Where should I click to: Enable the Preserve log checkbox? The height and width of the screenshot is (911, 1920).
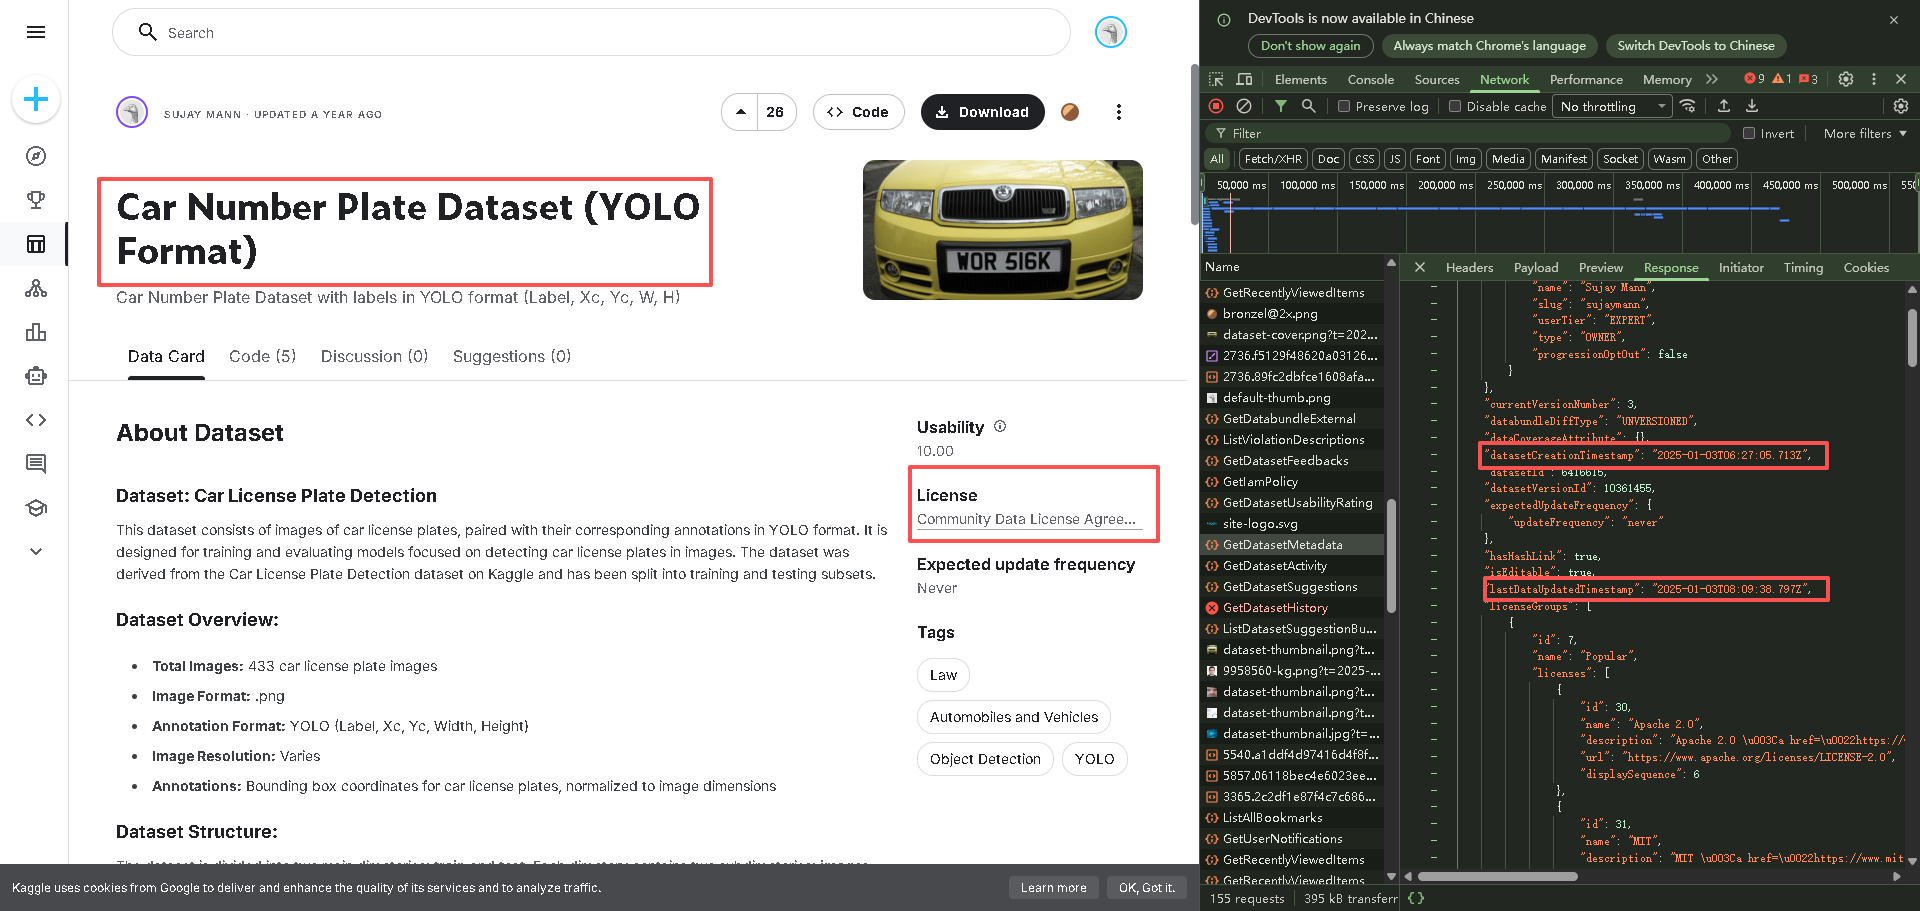pyautogui.click(x=1344, y=106)
